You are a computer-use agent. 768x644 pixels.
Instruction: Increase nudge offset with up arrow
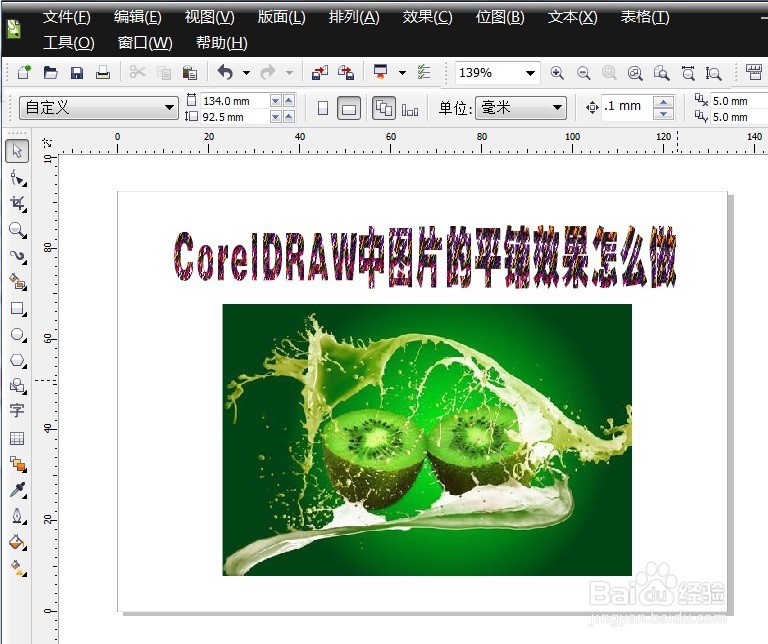coord(663,102)
